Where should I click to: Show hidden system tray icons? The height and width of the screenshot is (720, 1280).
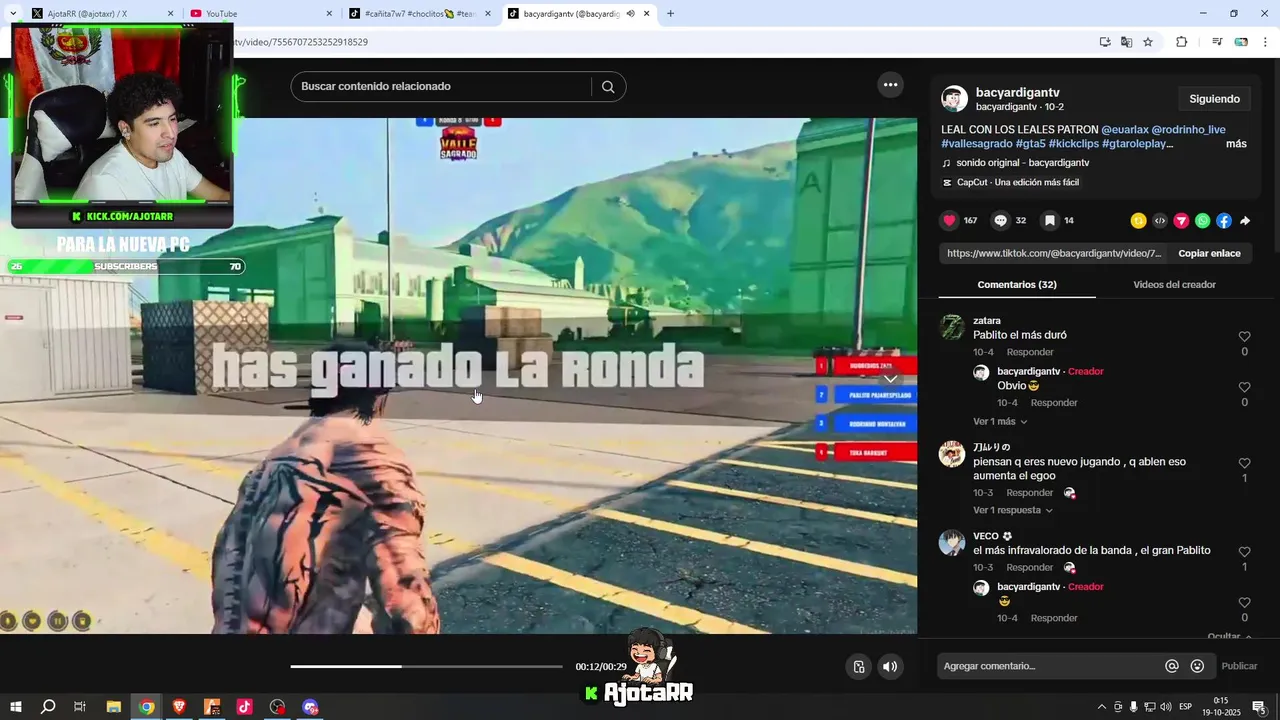click(x=1102, y=707)
